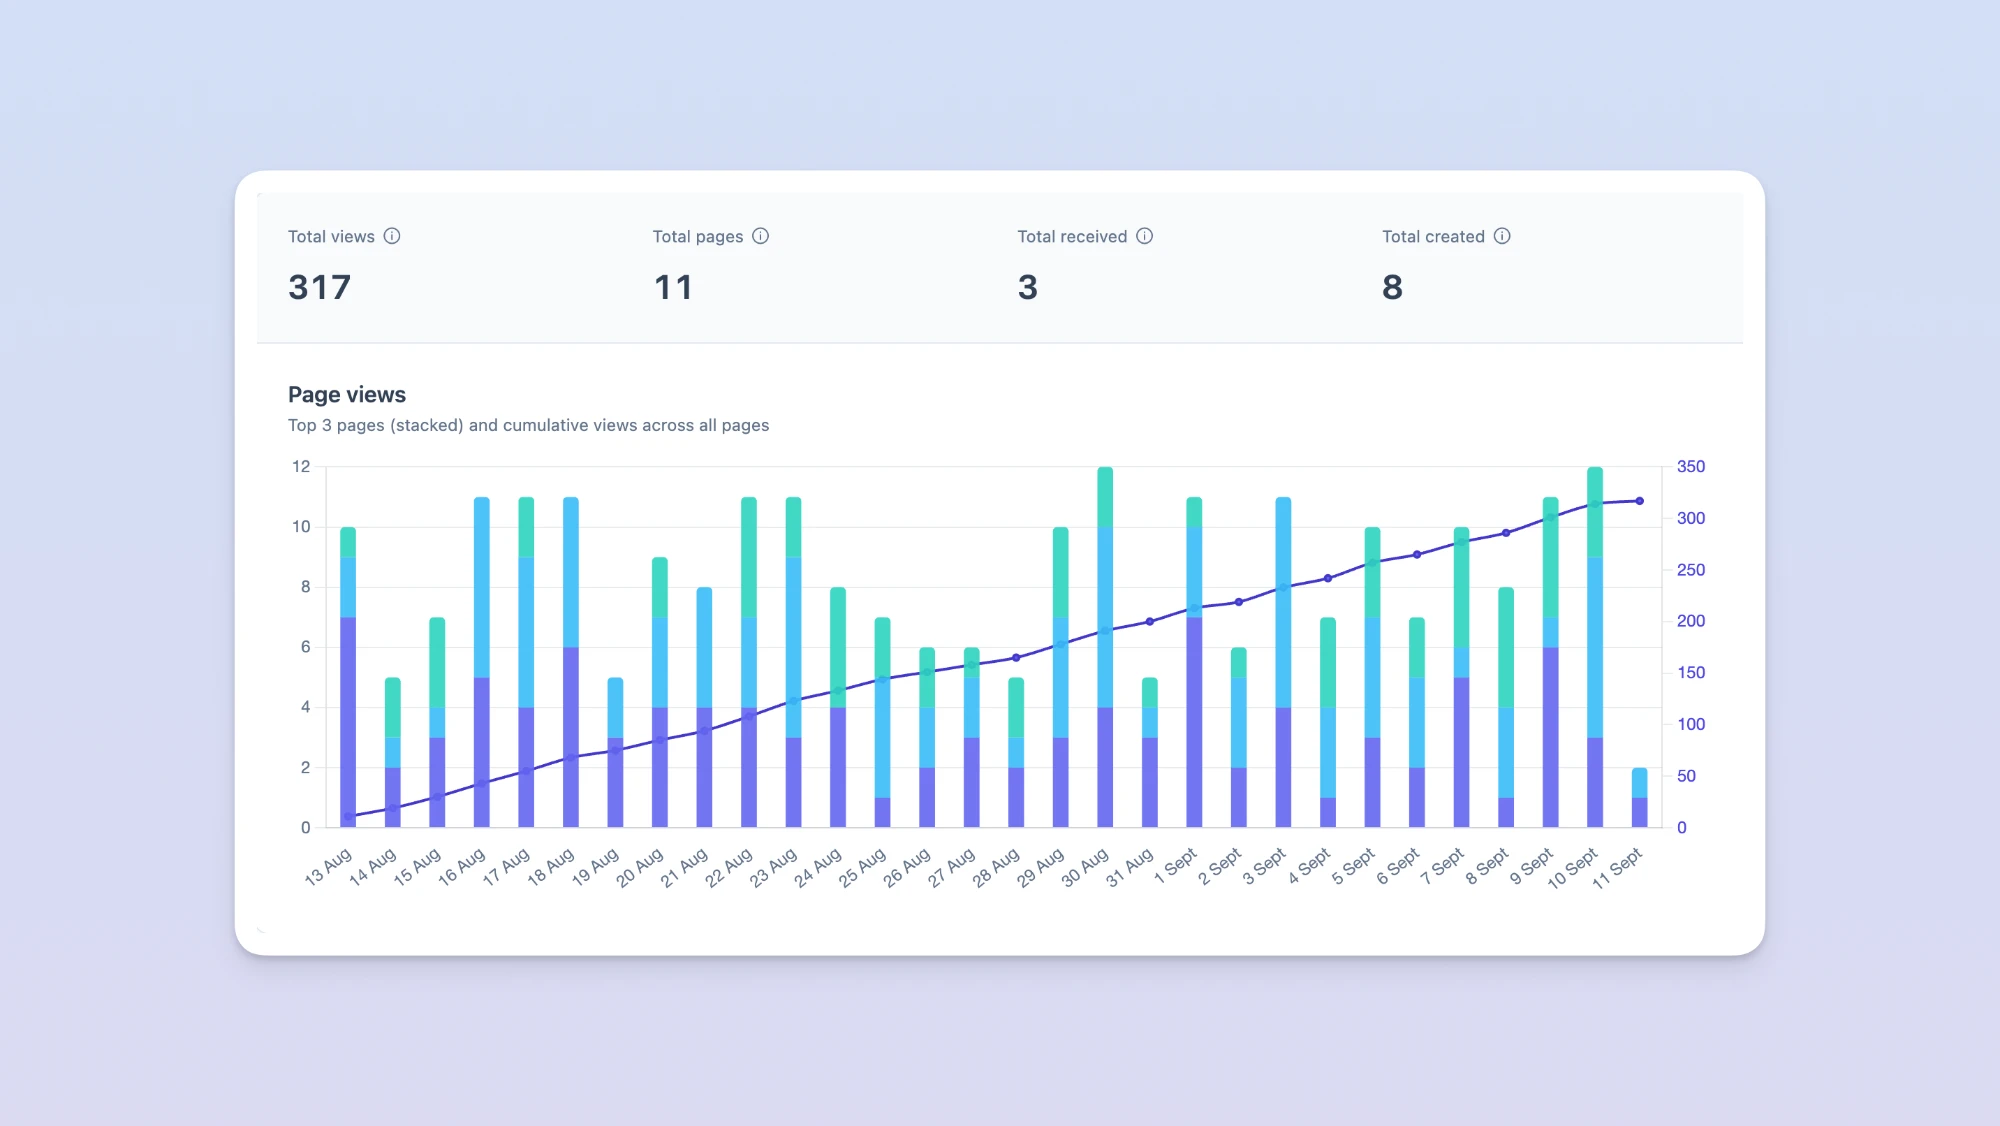Click the 350 right axis label

point(1691,467)
